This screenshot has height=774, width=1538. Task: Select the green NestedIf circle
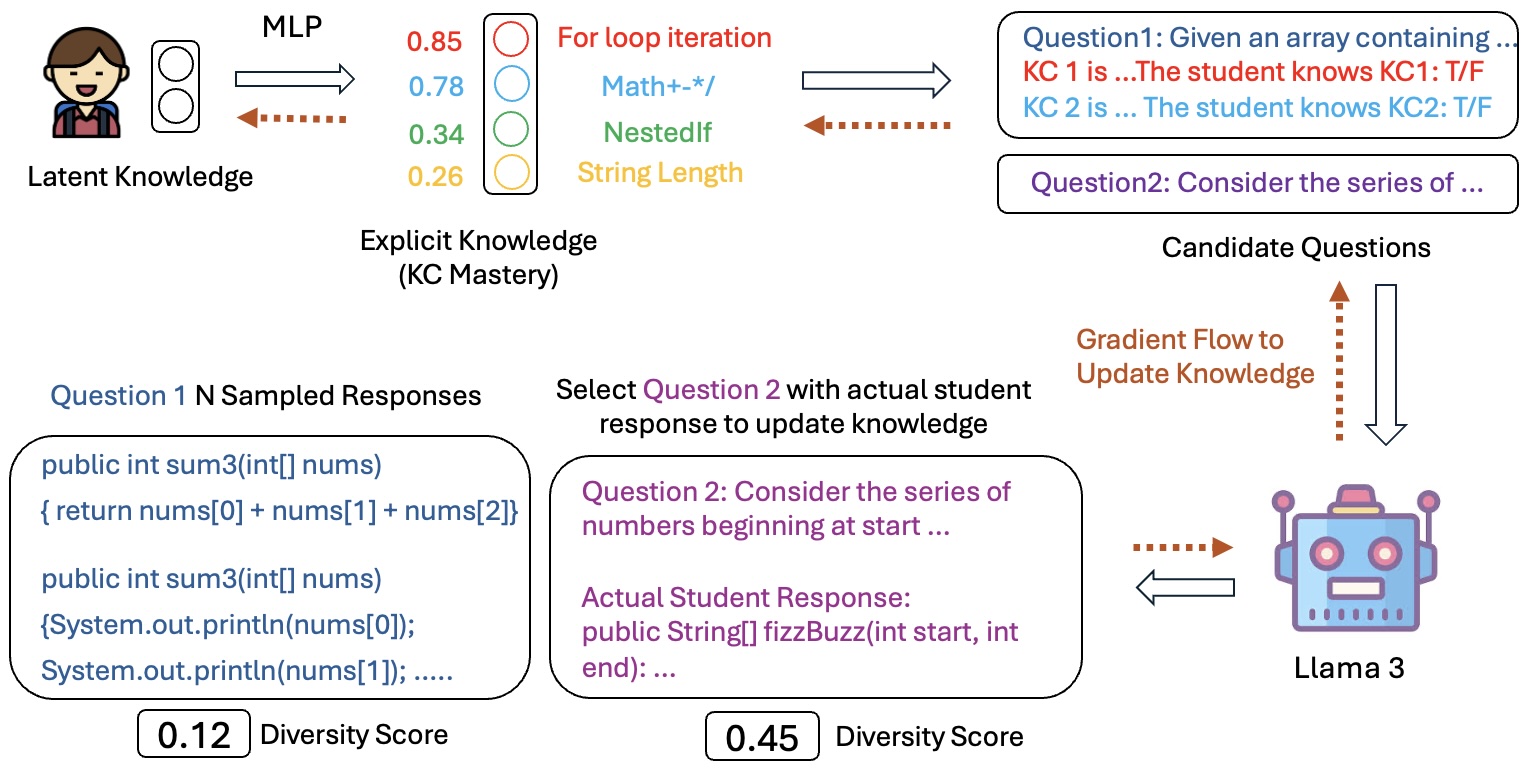coord(510,130)
